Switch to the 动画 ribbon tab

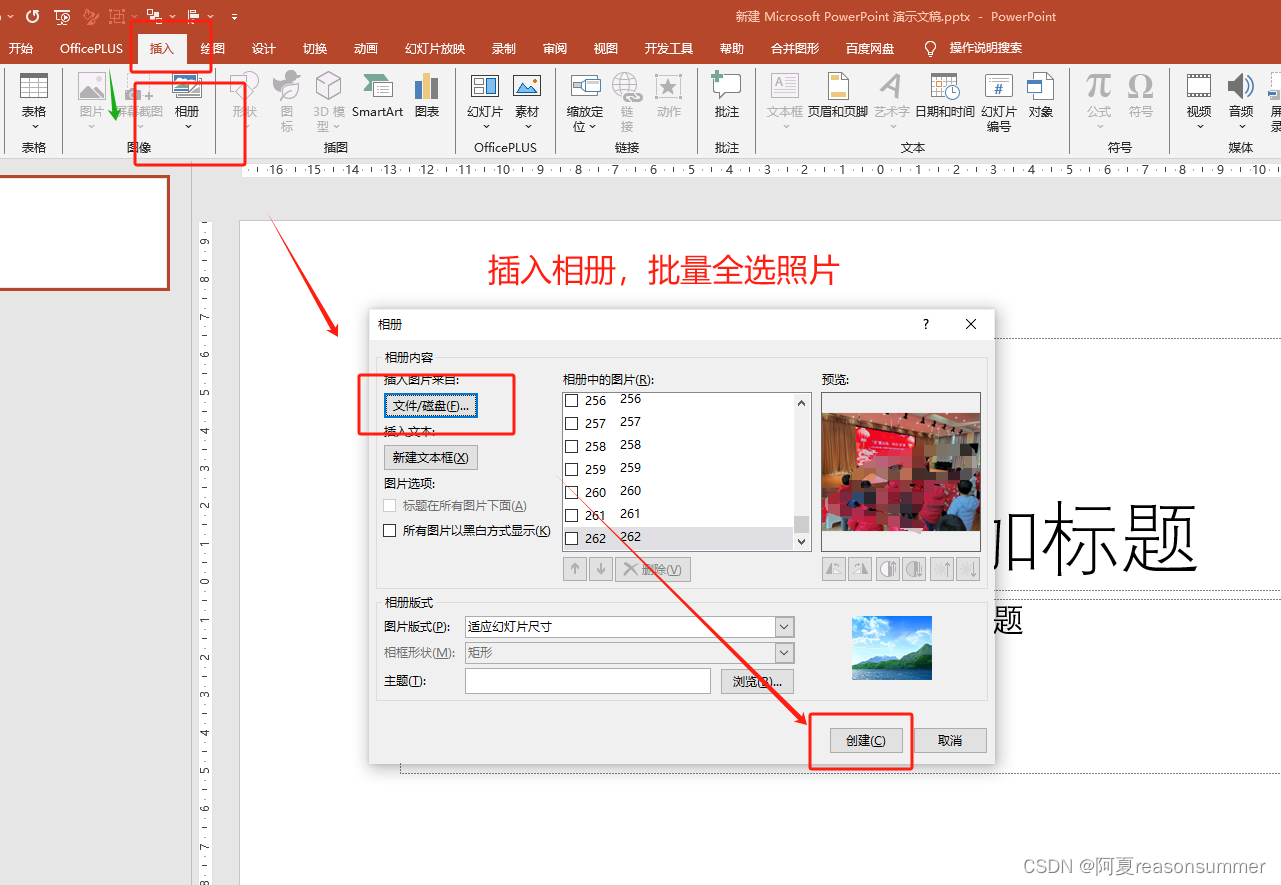(366, 49)
